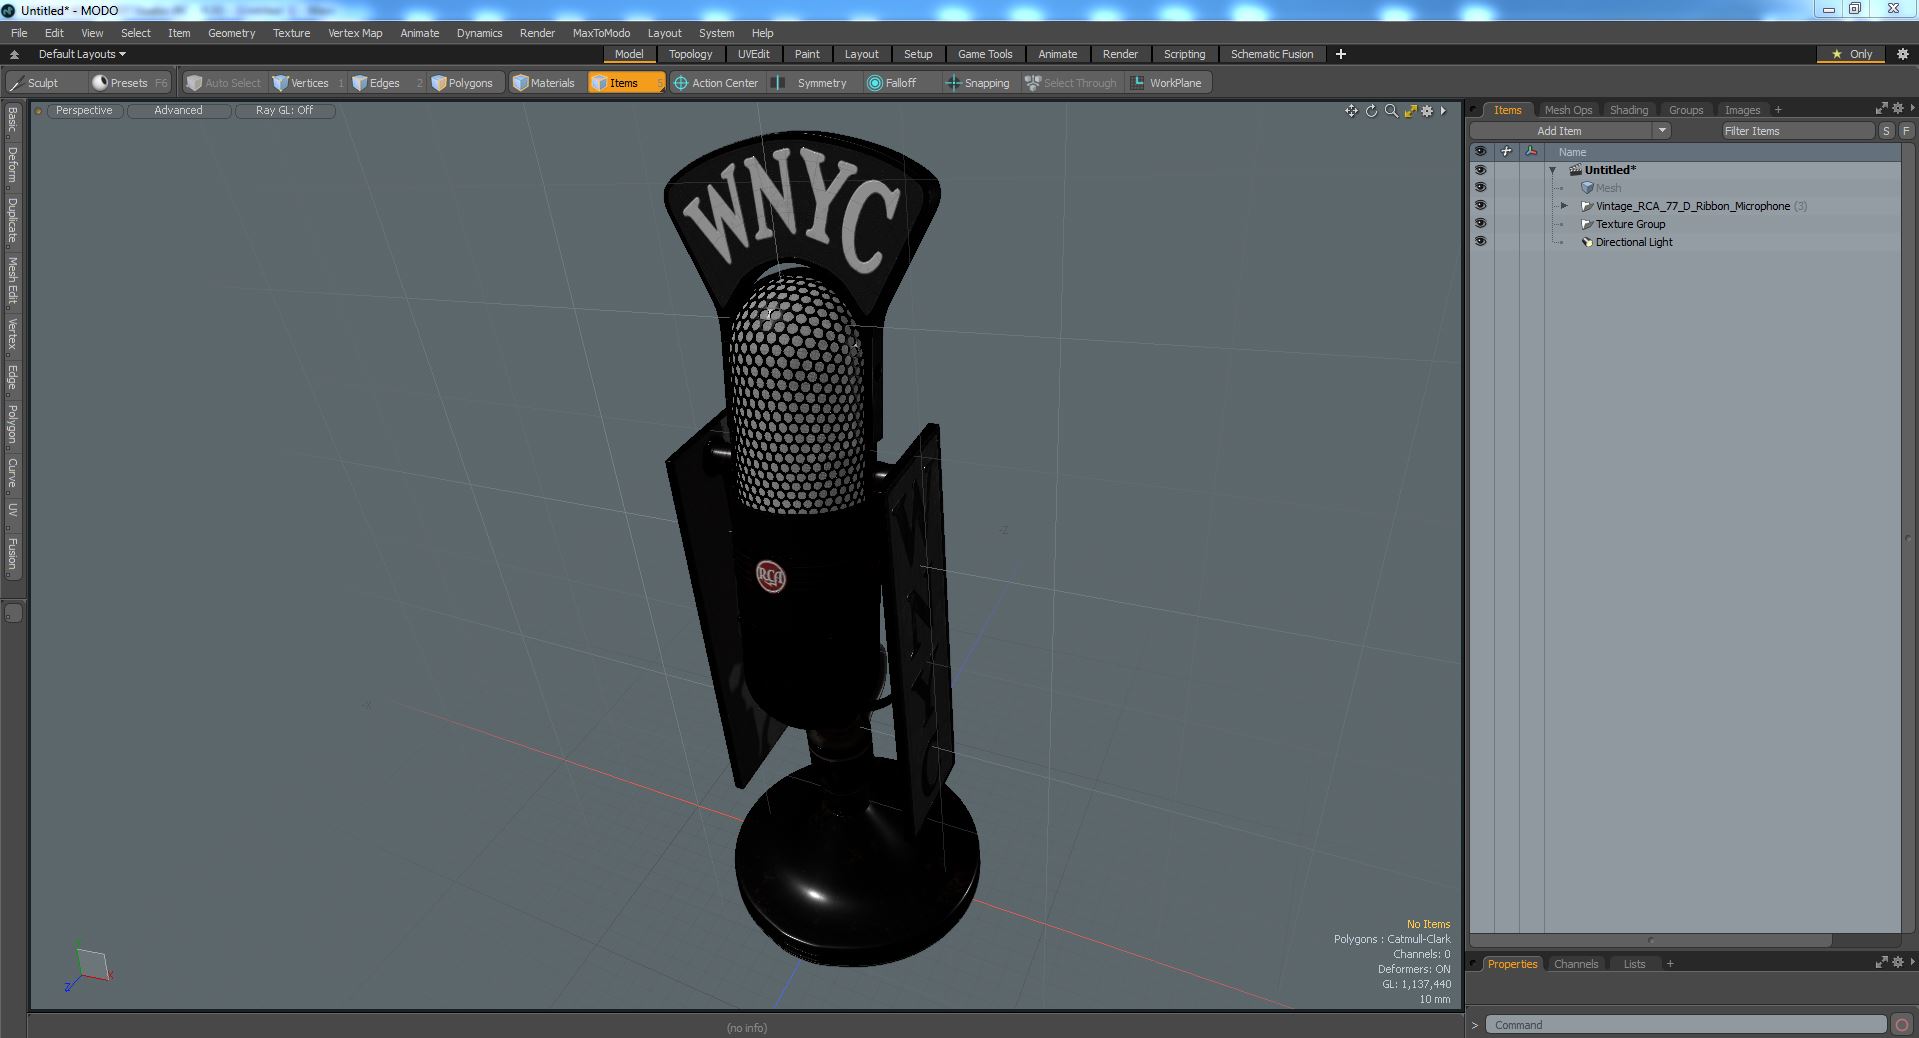Screen dimensions: 1919x1038
Task: Open viewport options arrow menu
Action: tap(1443, 111)
